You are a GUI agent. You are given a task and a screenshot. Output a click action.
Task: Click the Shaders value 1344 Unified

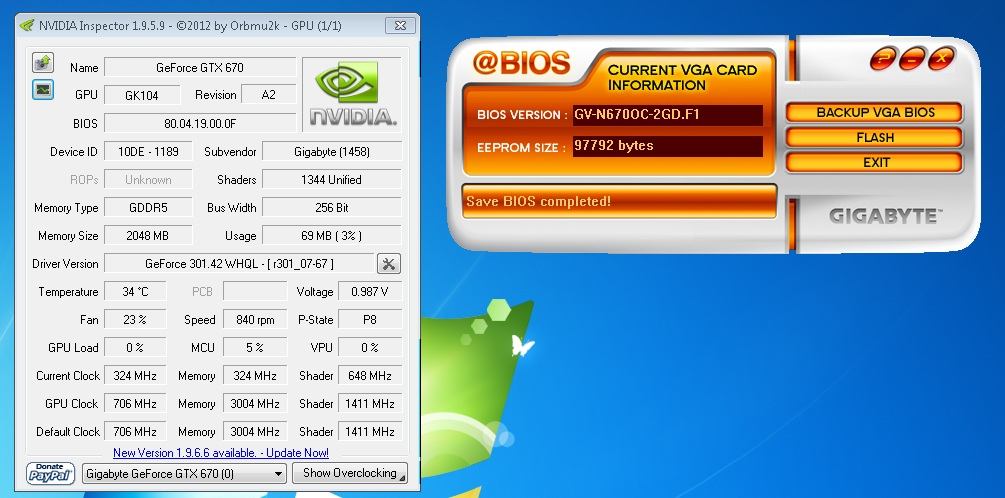[332, 179]
